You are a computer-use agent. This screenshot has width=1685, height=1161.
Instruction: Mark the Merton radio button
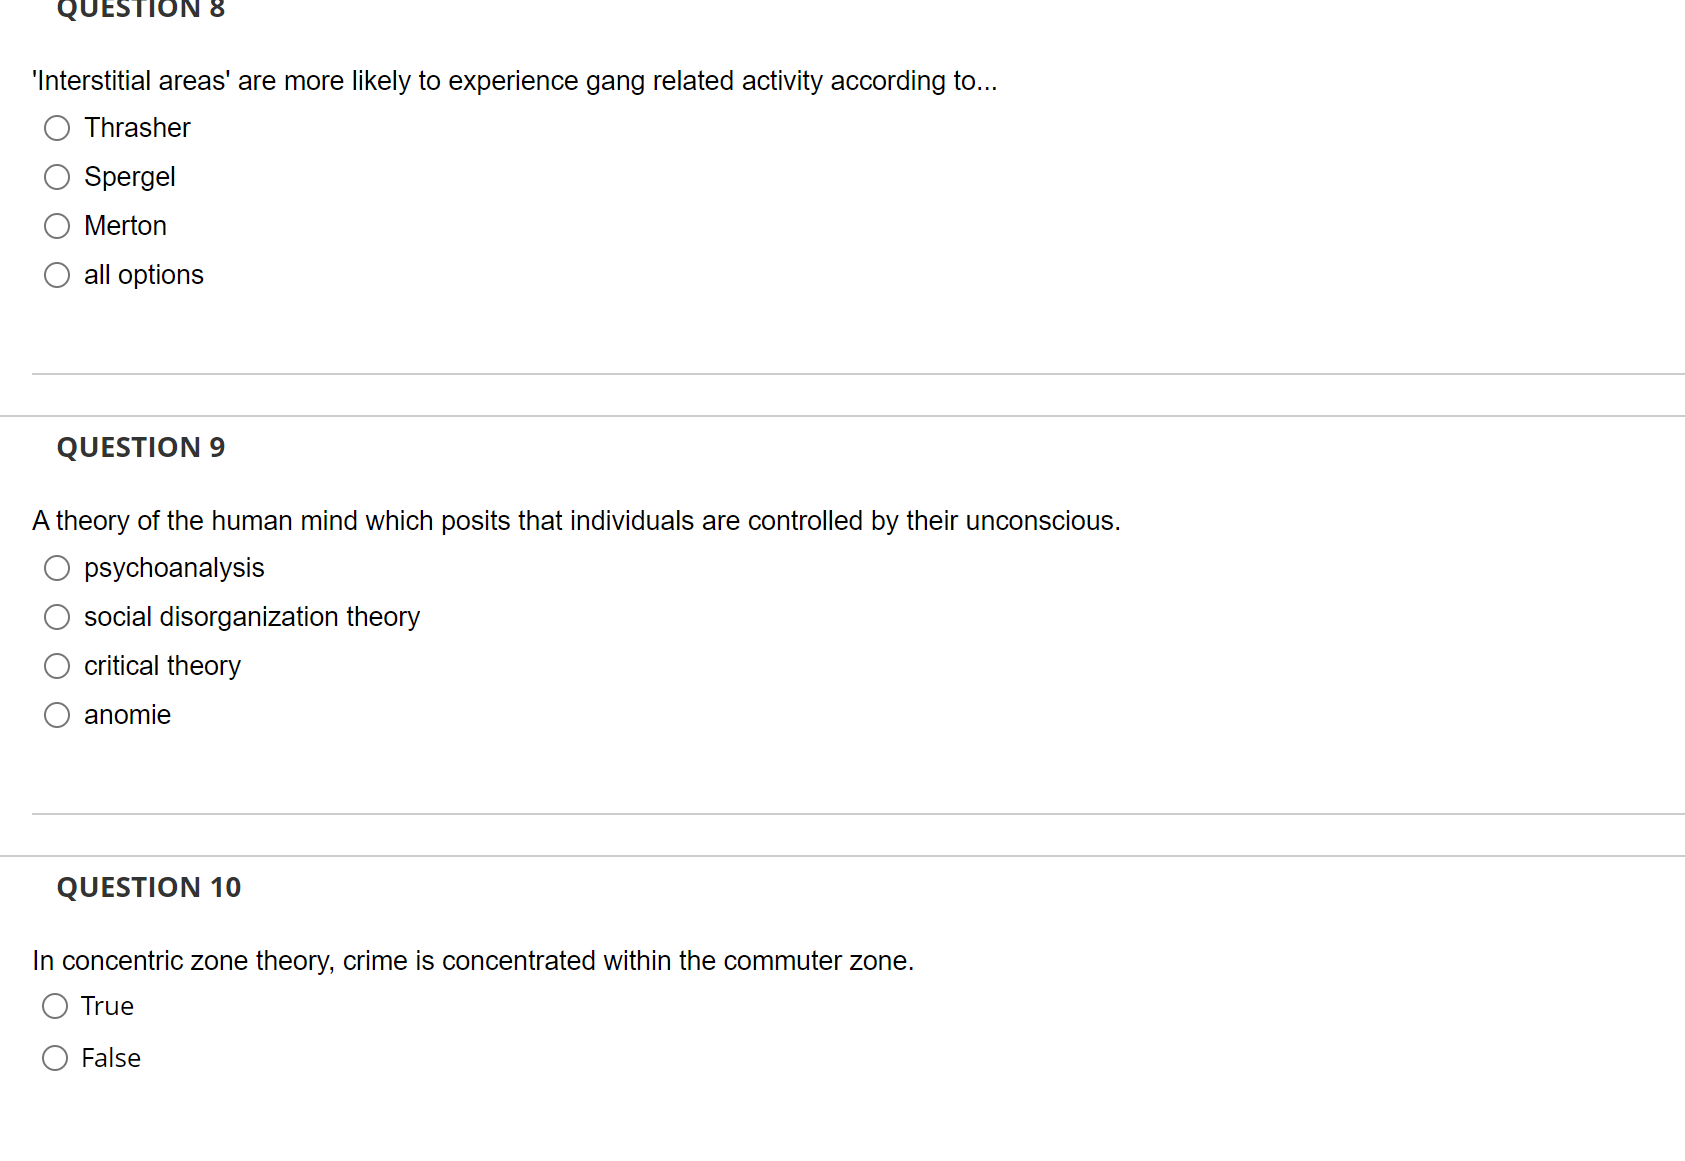click(57, 226)
